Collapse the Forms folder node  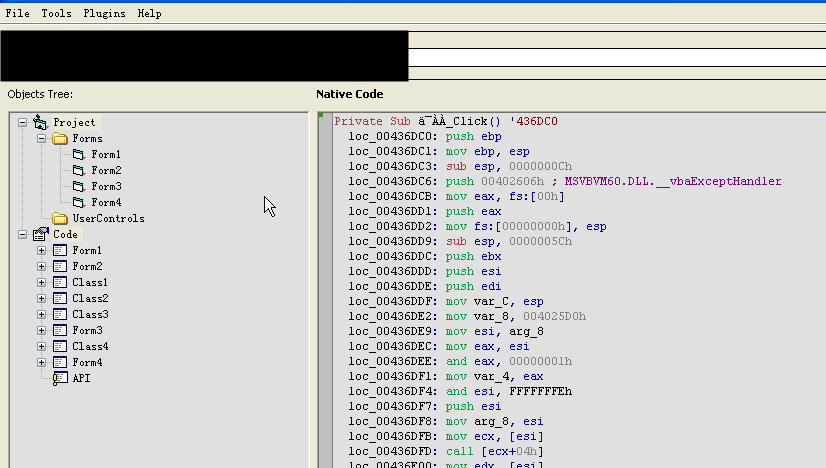click(42, 139)
